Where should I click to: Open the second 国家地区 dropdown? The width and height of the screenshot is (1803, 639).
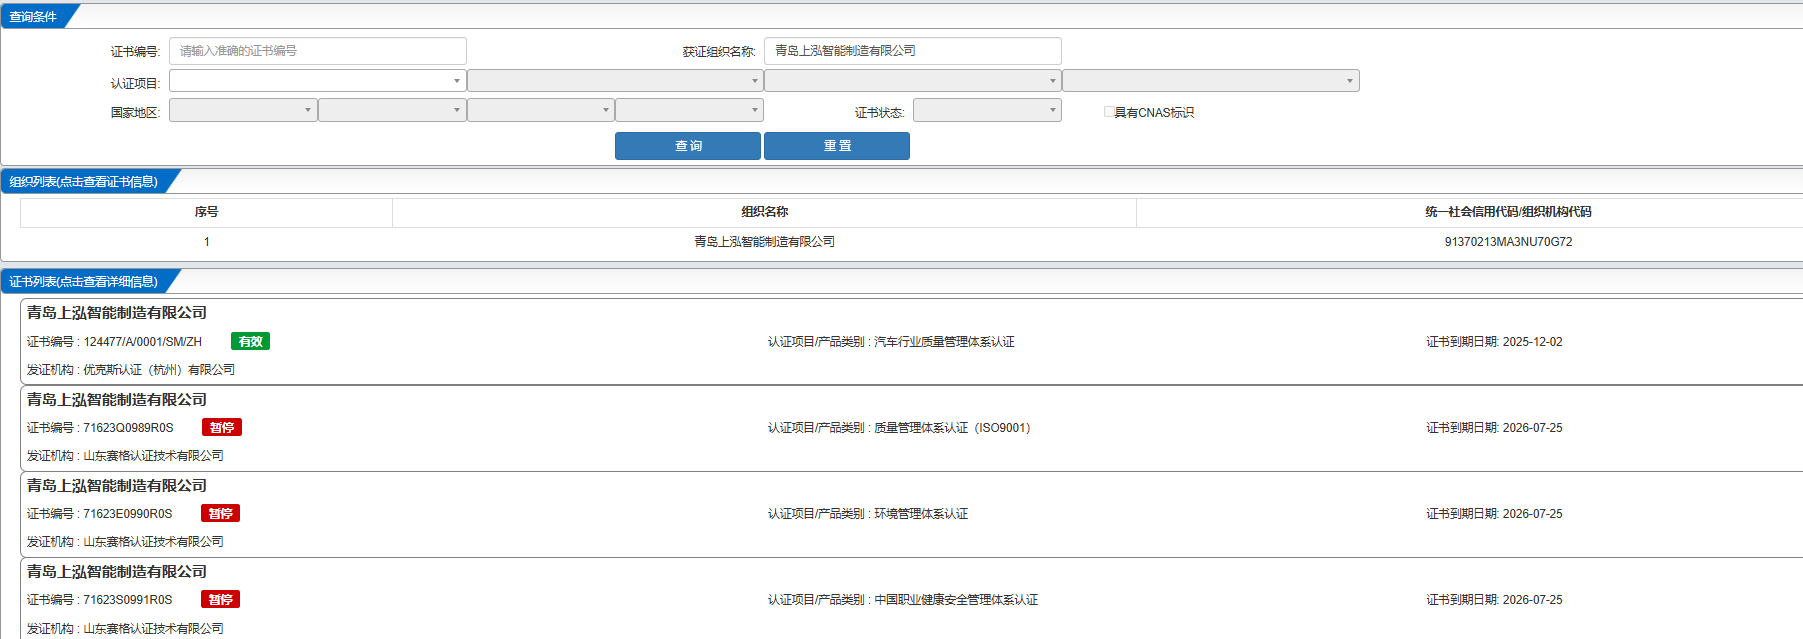click(392, 110)
